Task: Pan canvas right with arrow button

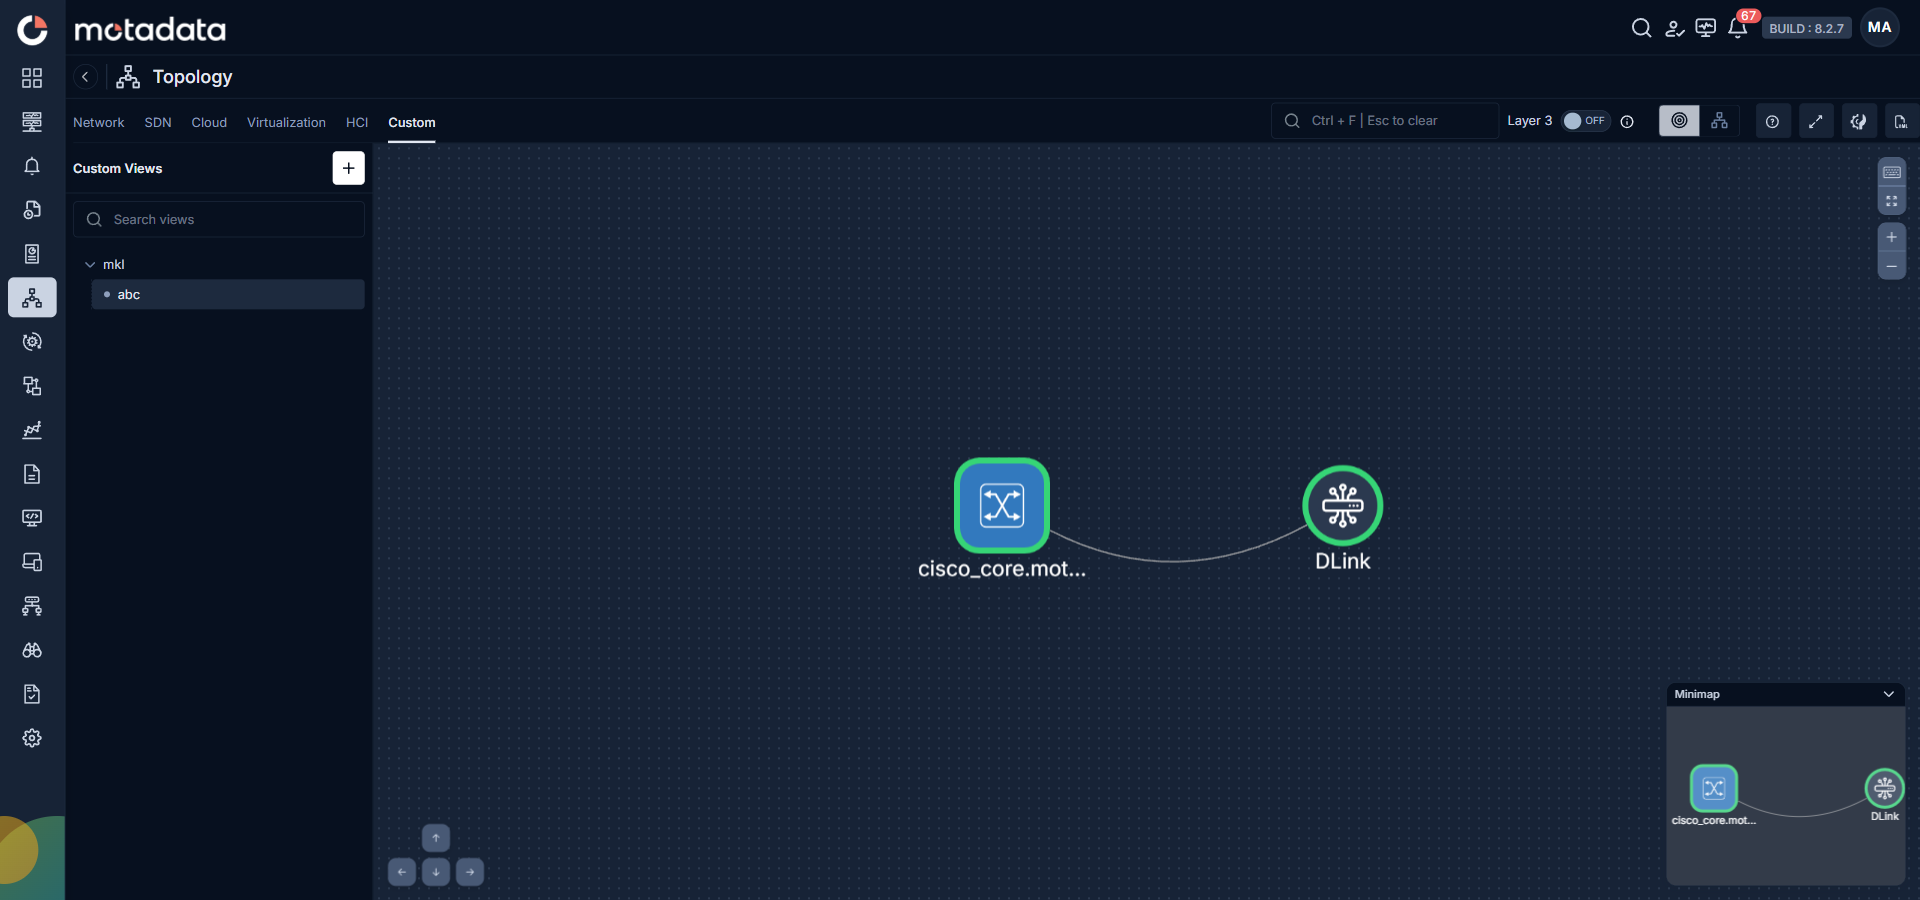Action: [470, 872]
